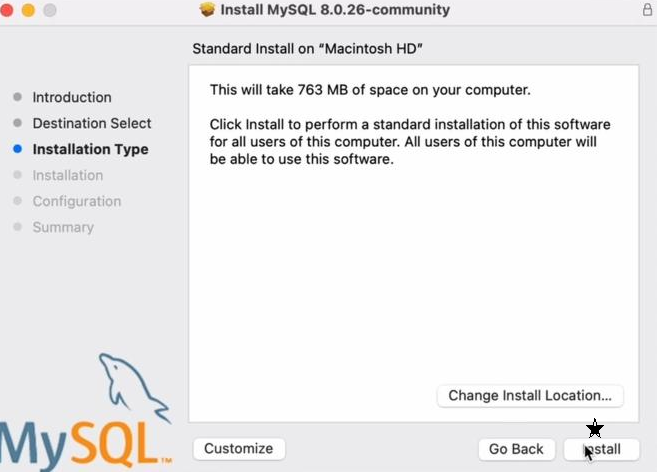The image size is (657, 472).
Task: Click the blue bullet beside Installation Type
Action: click(17, 149)
